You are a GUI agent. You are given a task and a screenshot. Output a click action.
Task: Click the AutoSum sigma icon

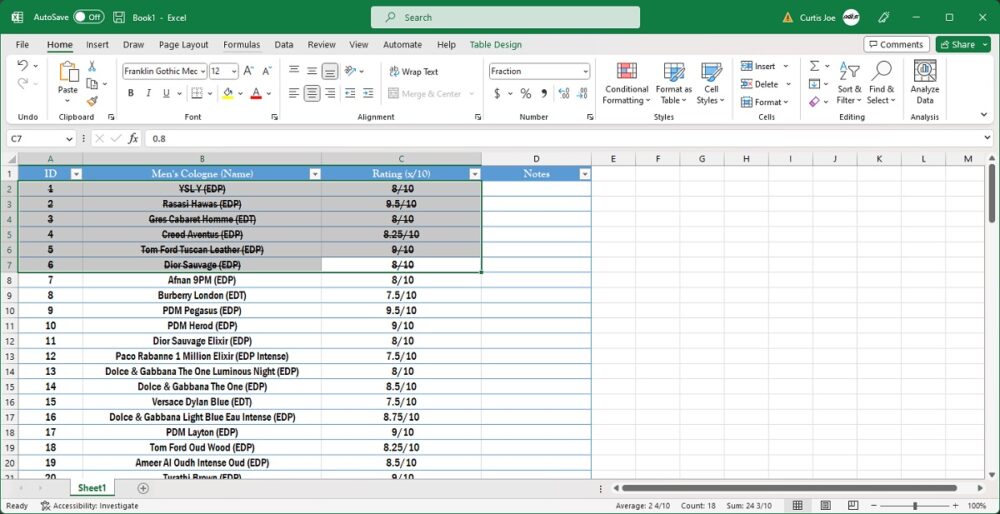pyautogui.click(x=814, y=66)
